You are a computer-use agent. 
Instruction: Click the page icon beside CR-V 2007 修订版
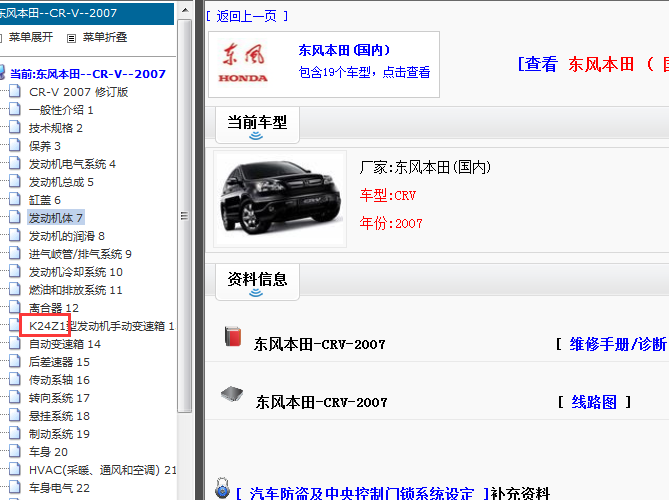click(x=15, y=91)
